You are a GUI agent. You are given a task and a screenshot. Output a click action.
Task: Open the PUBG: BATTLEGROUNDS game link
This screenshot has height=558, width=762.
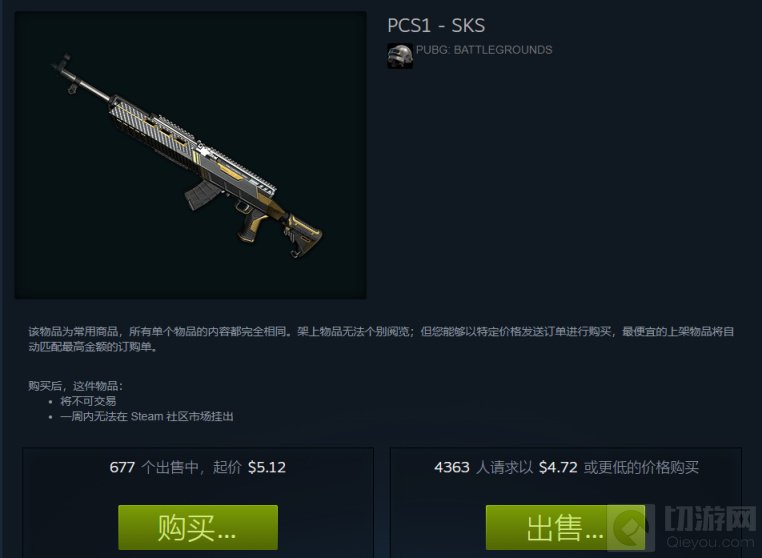(484, 50)
